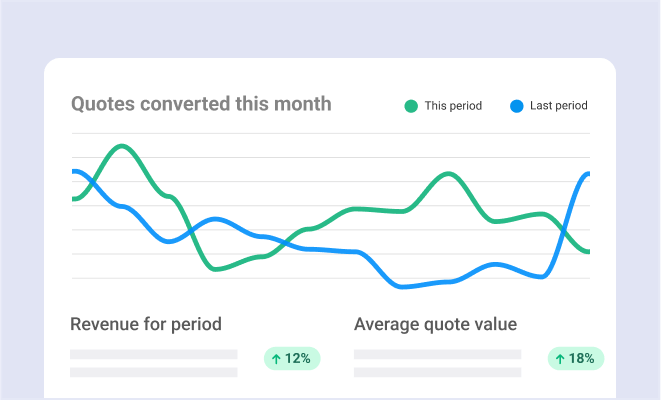This screenshot has height=400, width=661.
Task: Click the blue Last period legend dot
Action: [517, 105]
